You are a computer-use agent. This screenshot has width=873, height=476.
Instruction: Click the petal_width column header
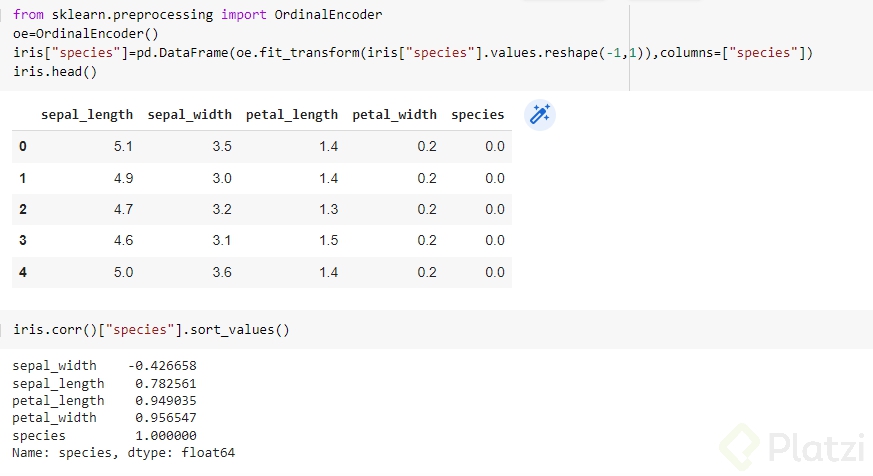[x=394, y=115]
